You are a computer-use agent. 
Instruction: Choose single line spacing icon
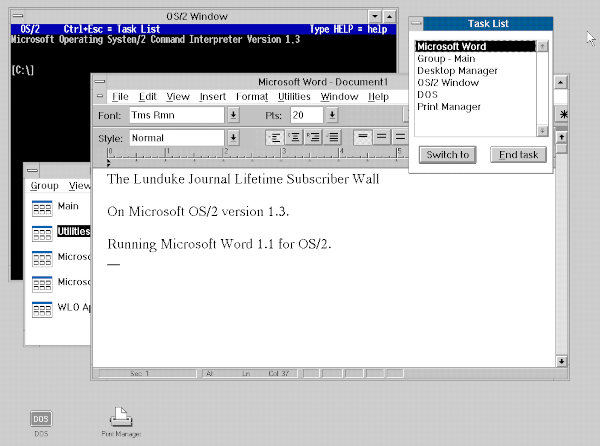click(x=362, y=137)
